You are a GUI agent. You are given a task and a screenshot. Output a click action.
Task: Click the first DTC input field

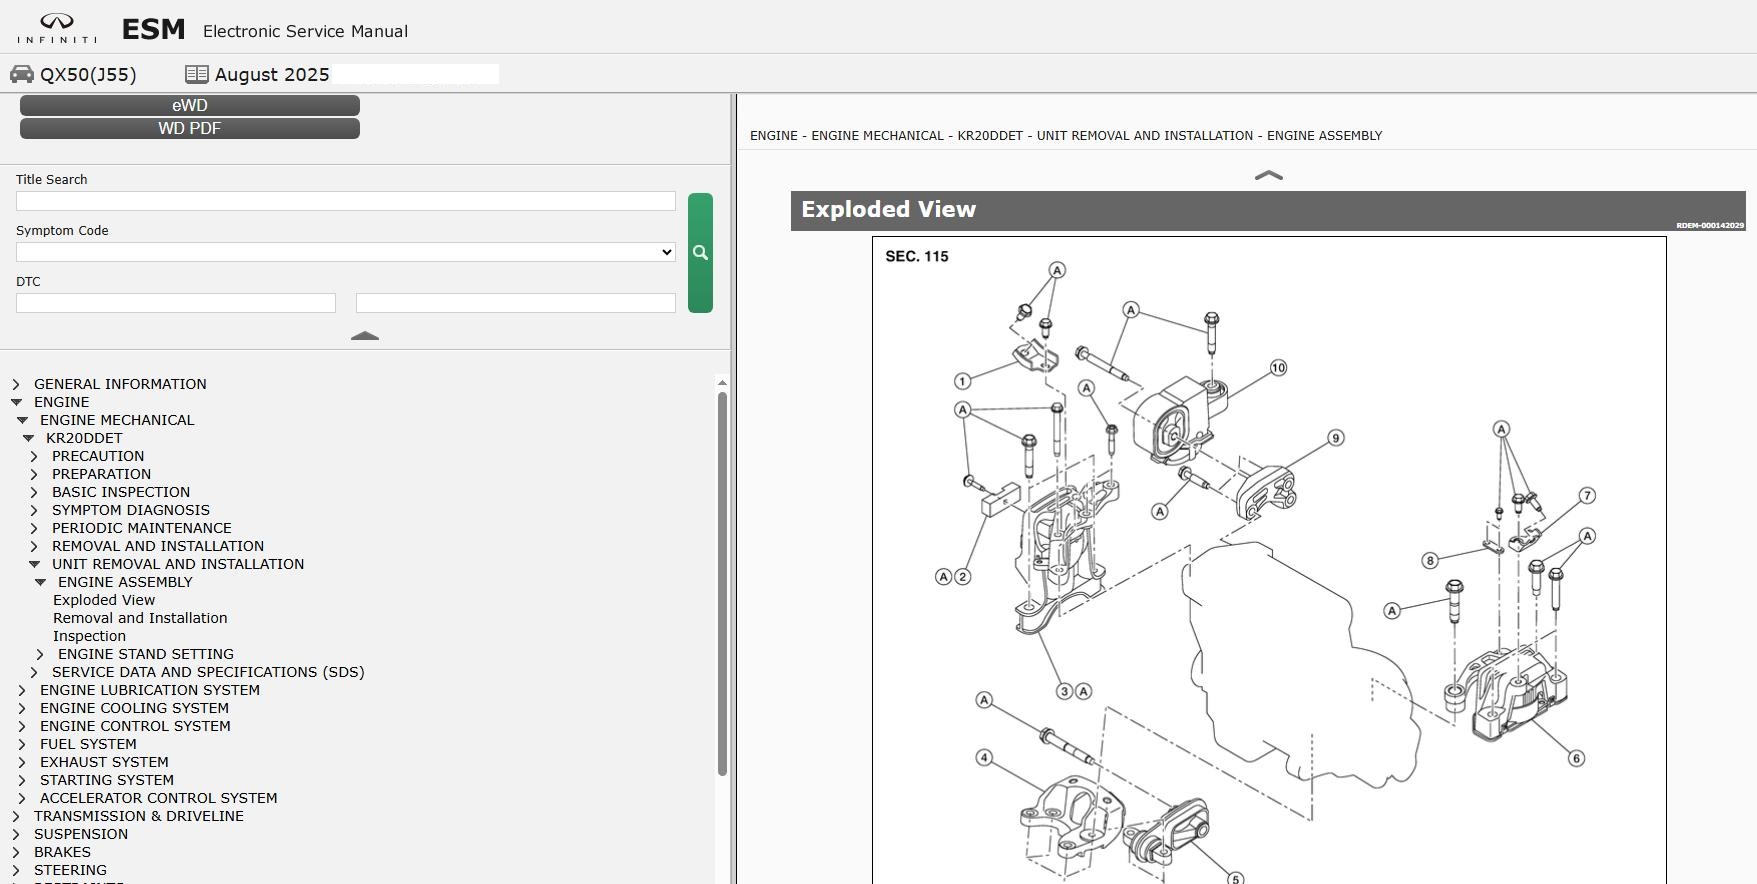click(x=176, y=303)
